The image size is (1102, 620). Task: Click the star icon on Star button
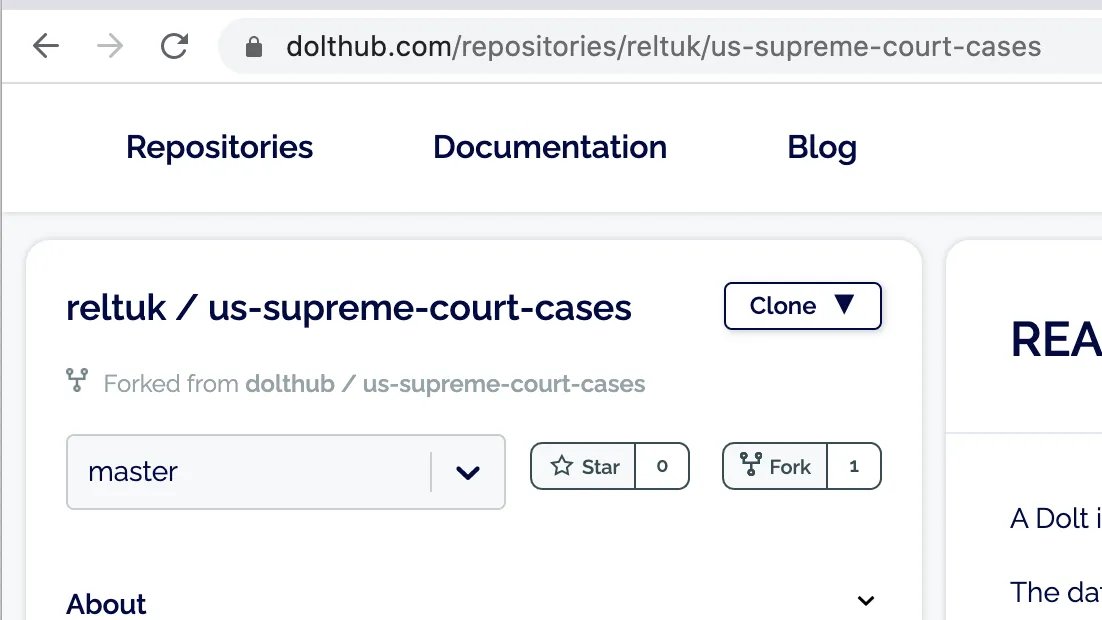pyautogui.click(x=562, y=466)
